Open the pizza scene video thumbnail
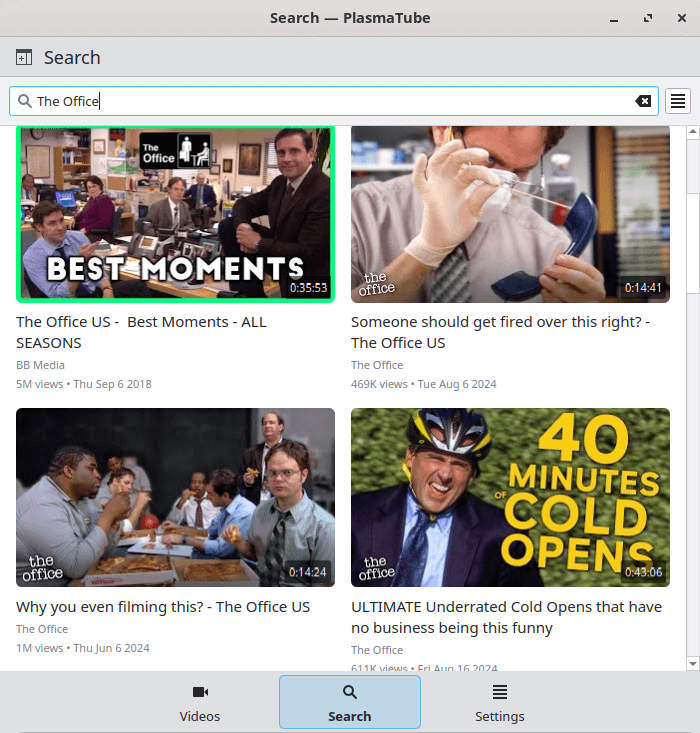 click(x=175, y=497)
